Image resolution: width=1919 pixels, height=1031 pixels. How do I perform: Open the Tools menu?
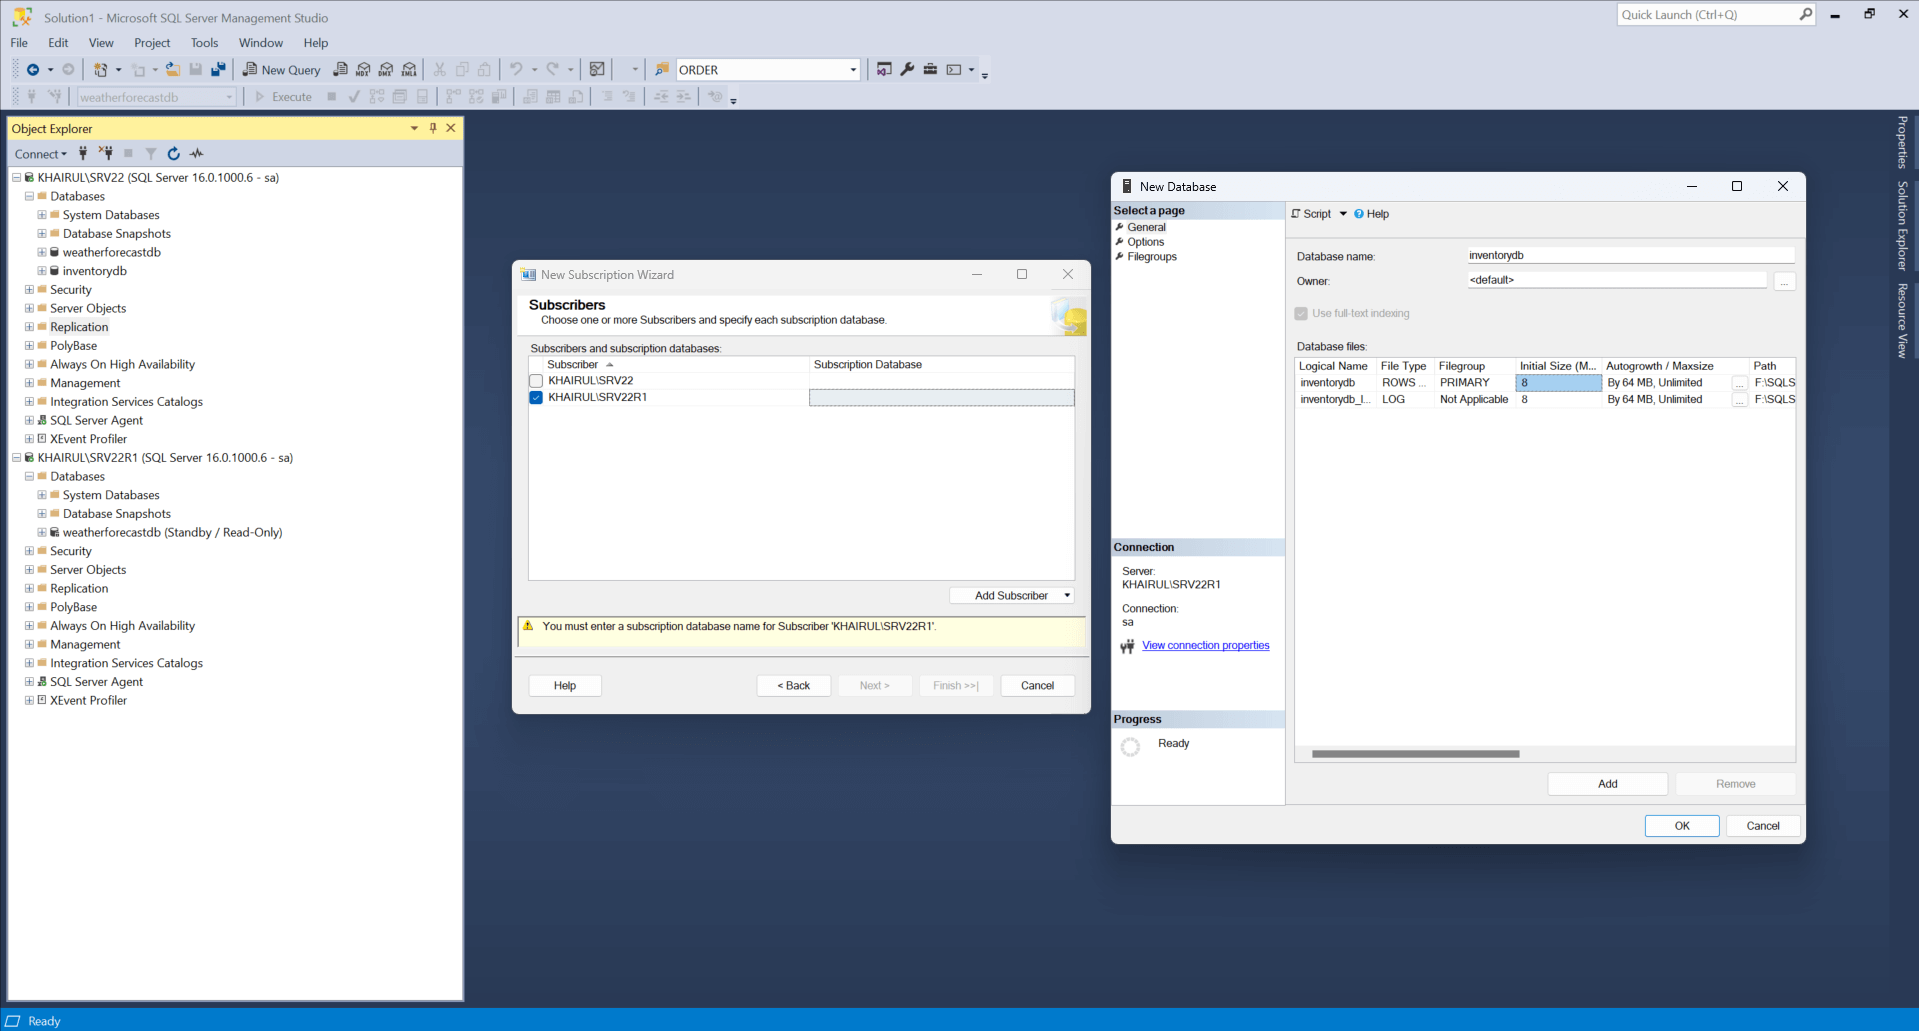coord(204,43)
